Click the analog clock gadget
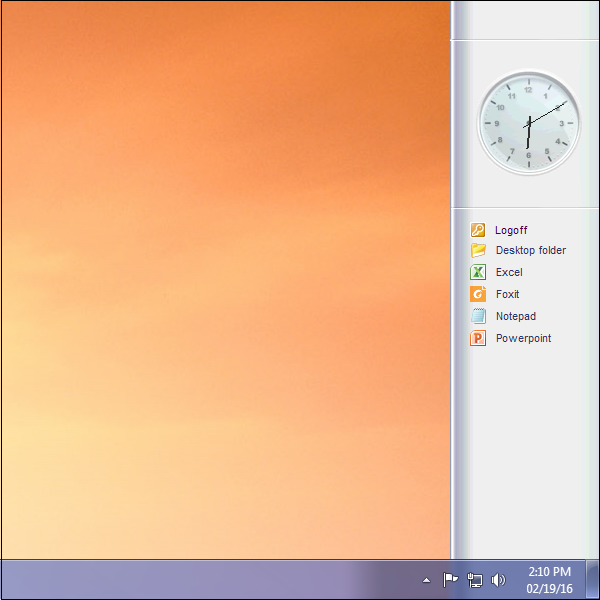Viewport: 600px width, 600px height. 528,124
